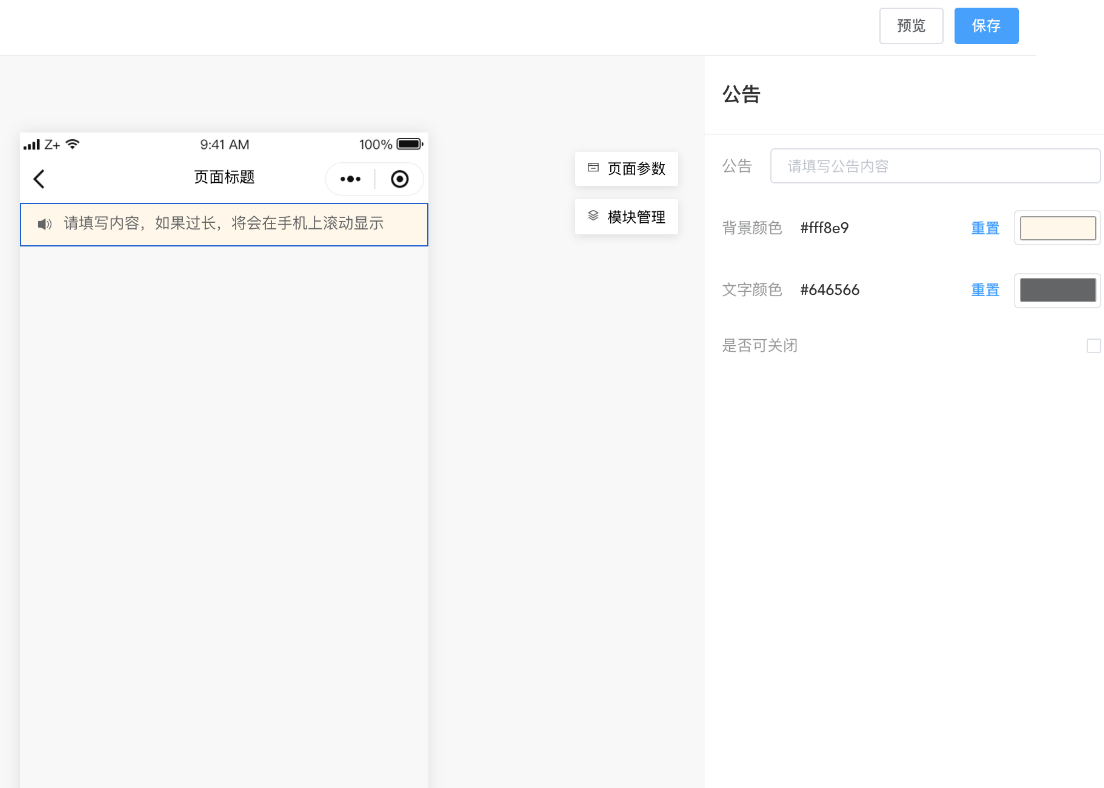The height and width of the screenshot is (788, 1104).
Task: Reset the 背景颜色 value
Action: [x=985, y=228]
